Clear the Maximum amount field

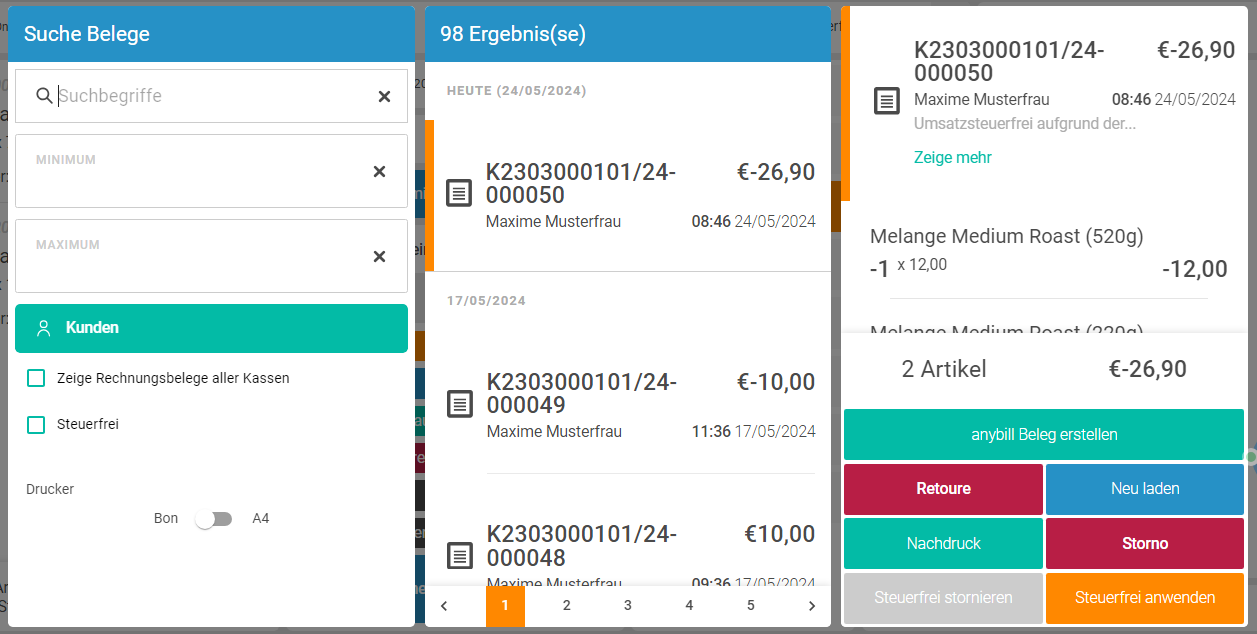tap(379, 257)
